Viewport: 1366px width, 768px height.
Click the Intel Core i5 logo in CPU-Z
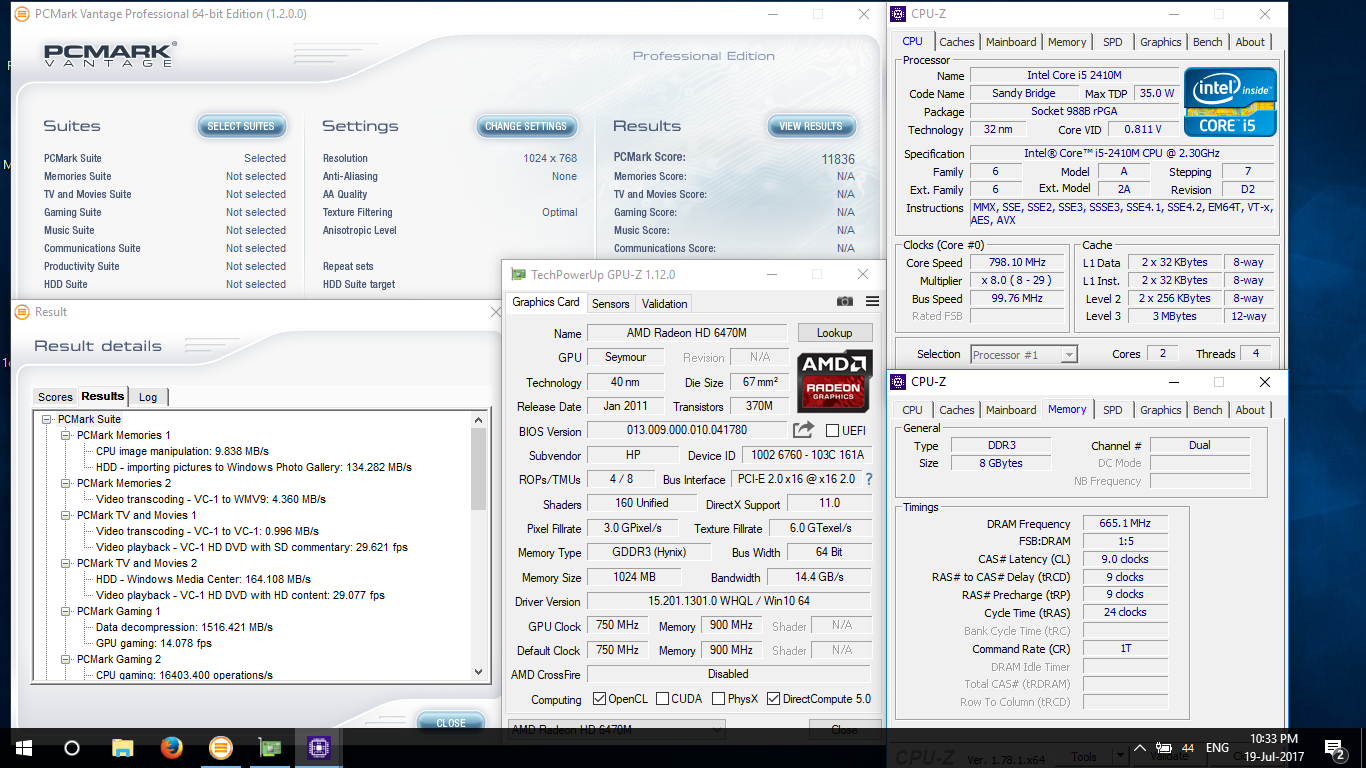(1230, 102)
